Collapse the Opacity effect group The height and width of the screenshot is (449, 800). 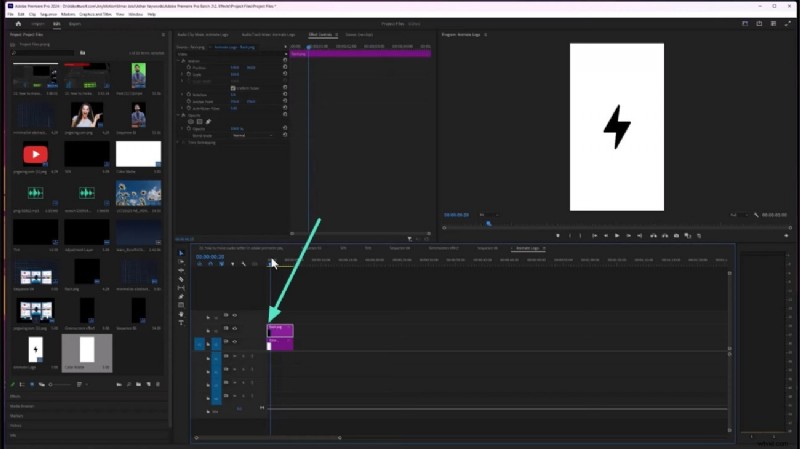pos(179,115)
